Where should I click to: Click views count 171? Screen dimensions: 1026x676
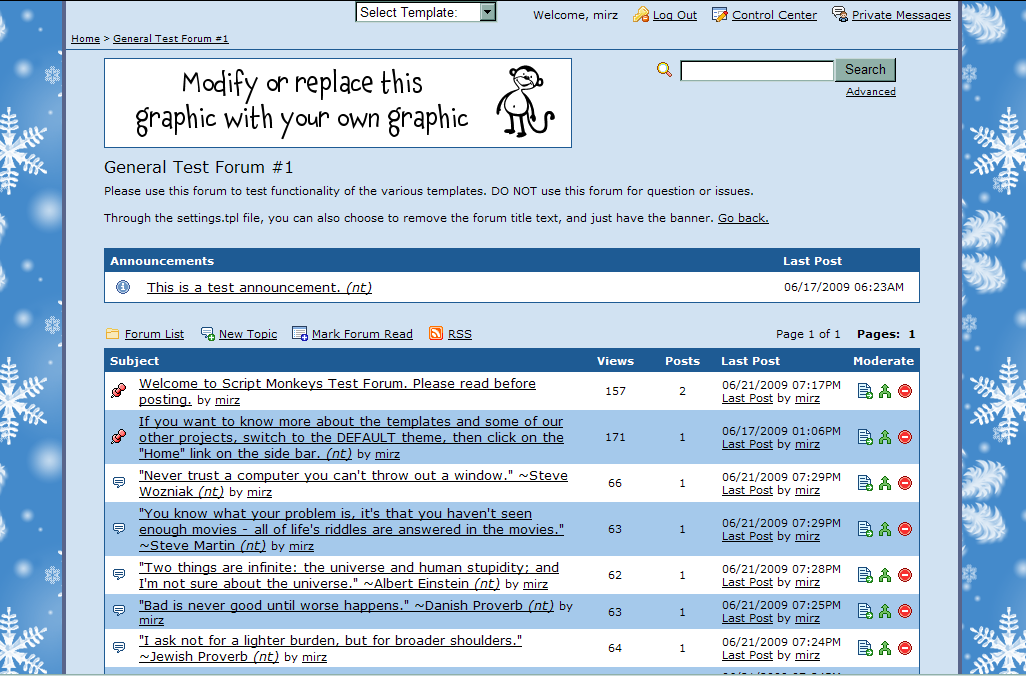(615, 437)
